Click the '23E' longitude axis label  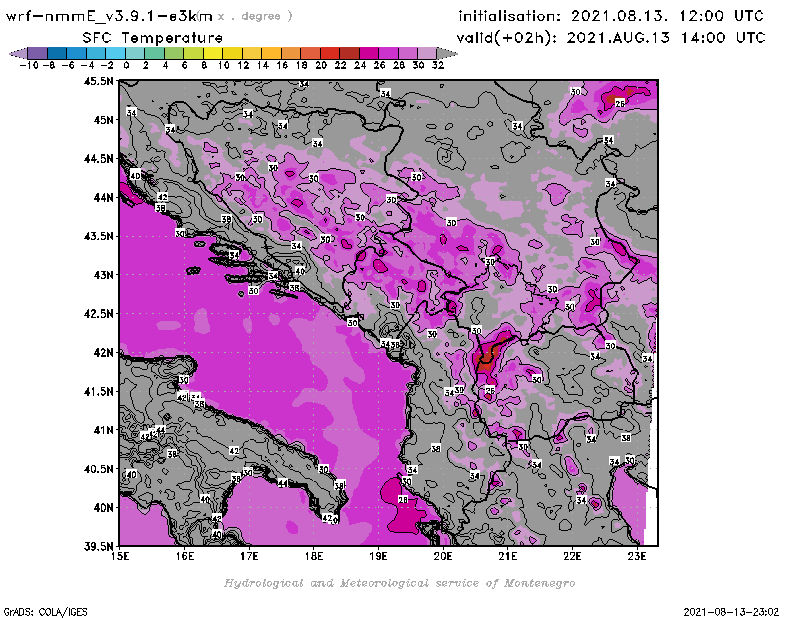coord(637,556)
